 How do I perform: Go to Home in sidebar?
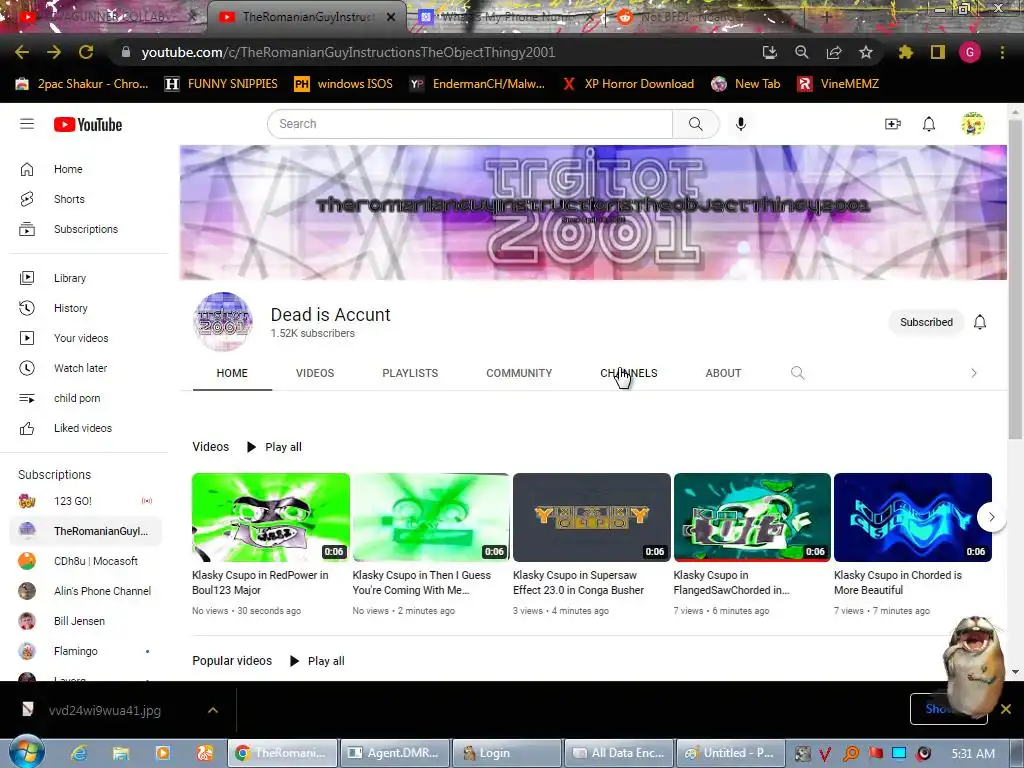pos(85,169)
